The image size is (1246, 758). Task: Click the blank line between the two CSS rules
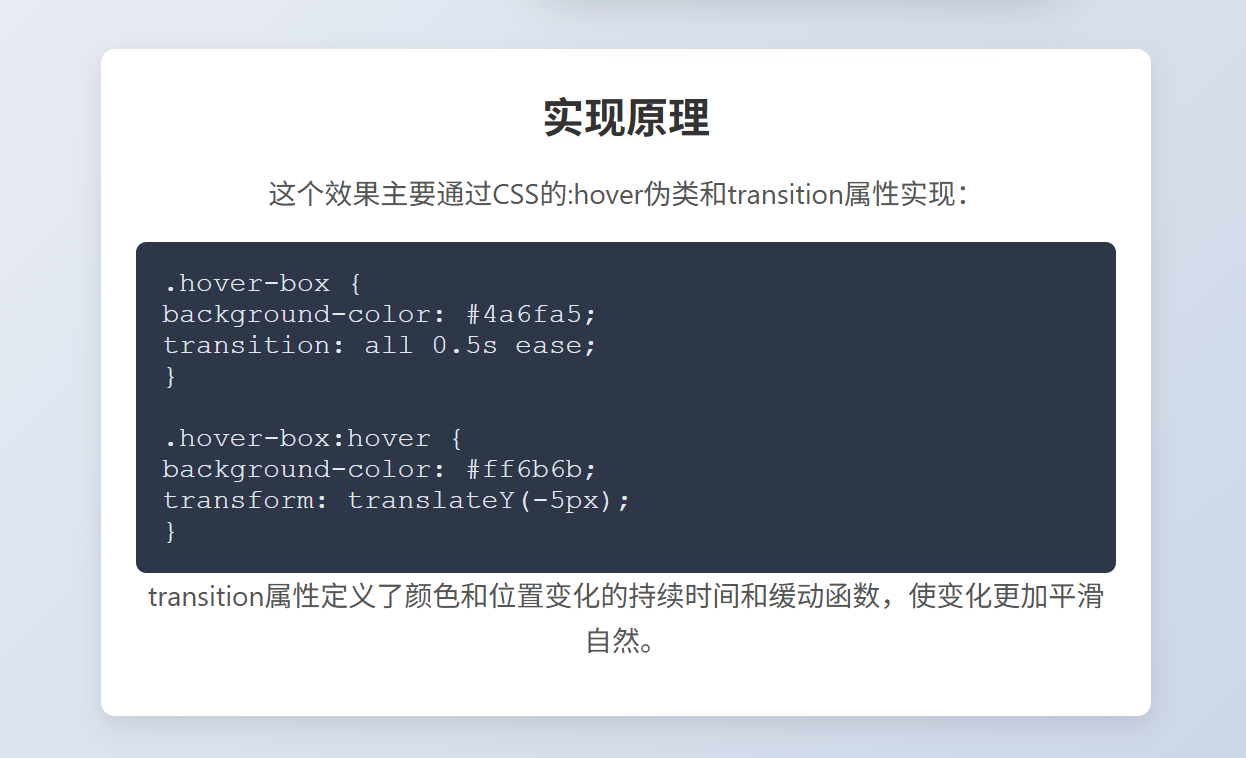click(400, 407)
